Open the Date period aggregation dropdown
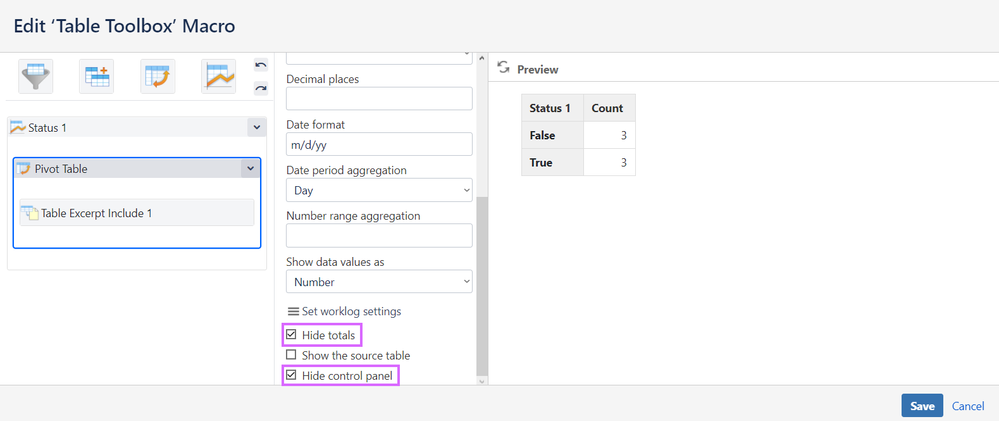This screenshot has width=999, height=421. [x=379, y=190]
